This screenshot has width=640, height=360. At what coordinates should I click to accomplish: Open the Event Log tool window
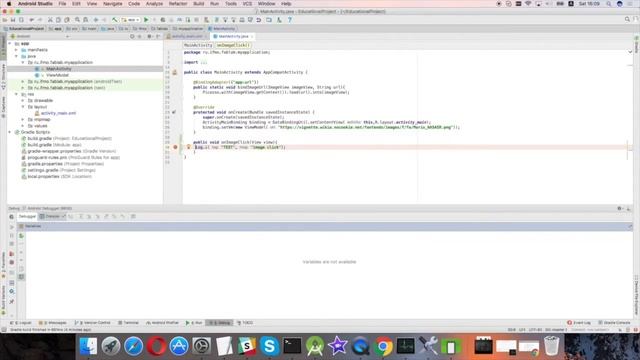click(x=579, y=323)
